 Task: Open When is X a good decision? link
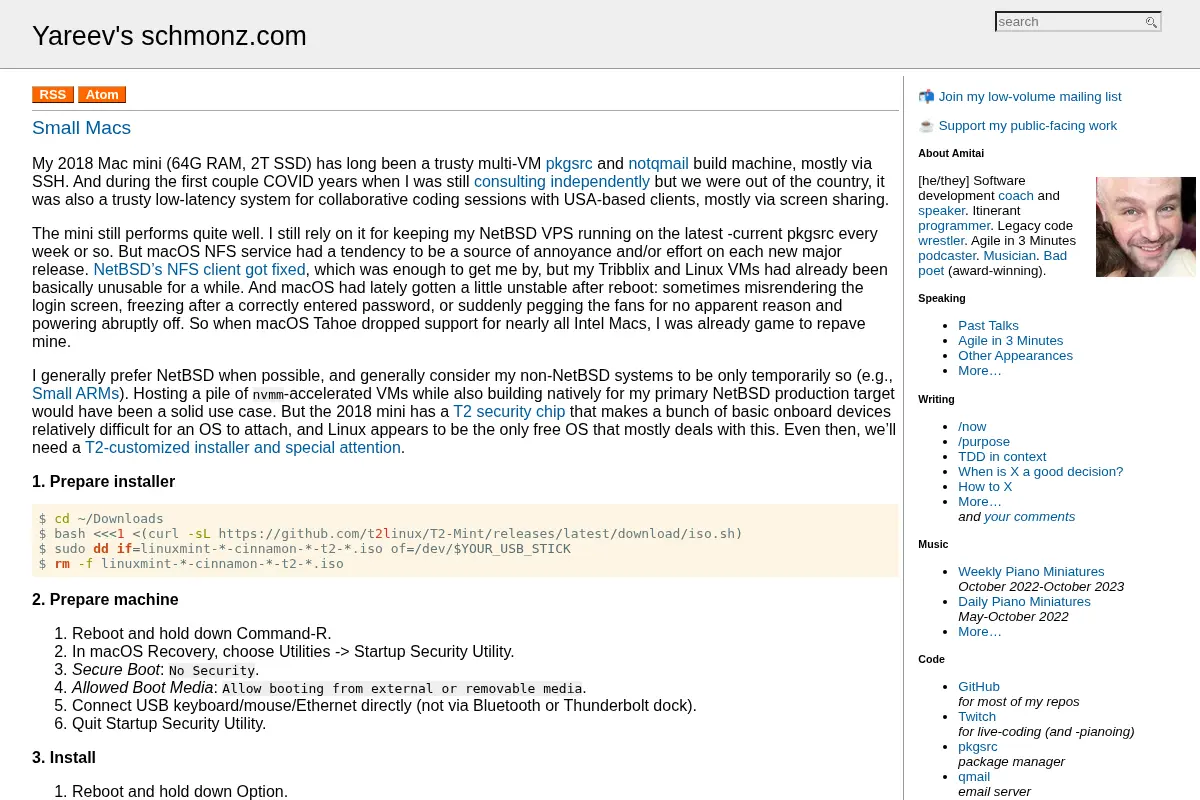(1040, 472)
